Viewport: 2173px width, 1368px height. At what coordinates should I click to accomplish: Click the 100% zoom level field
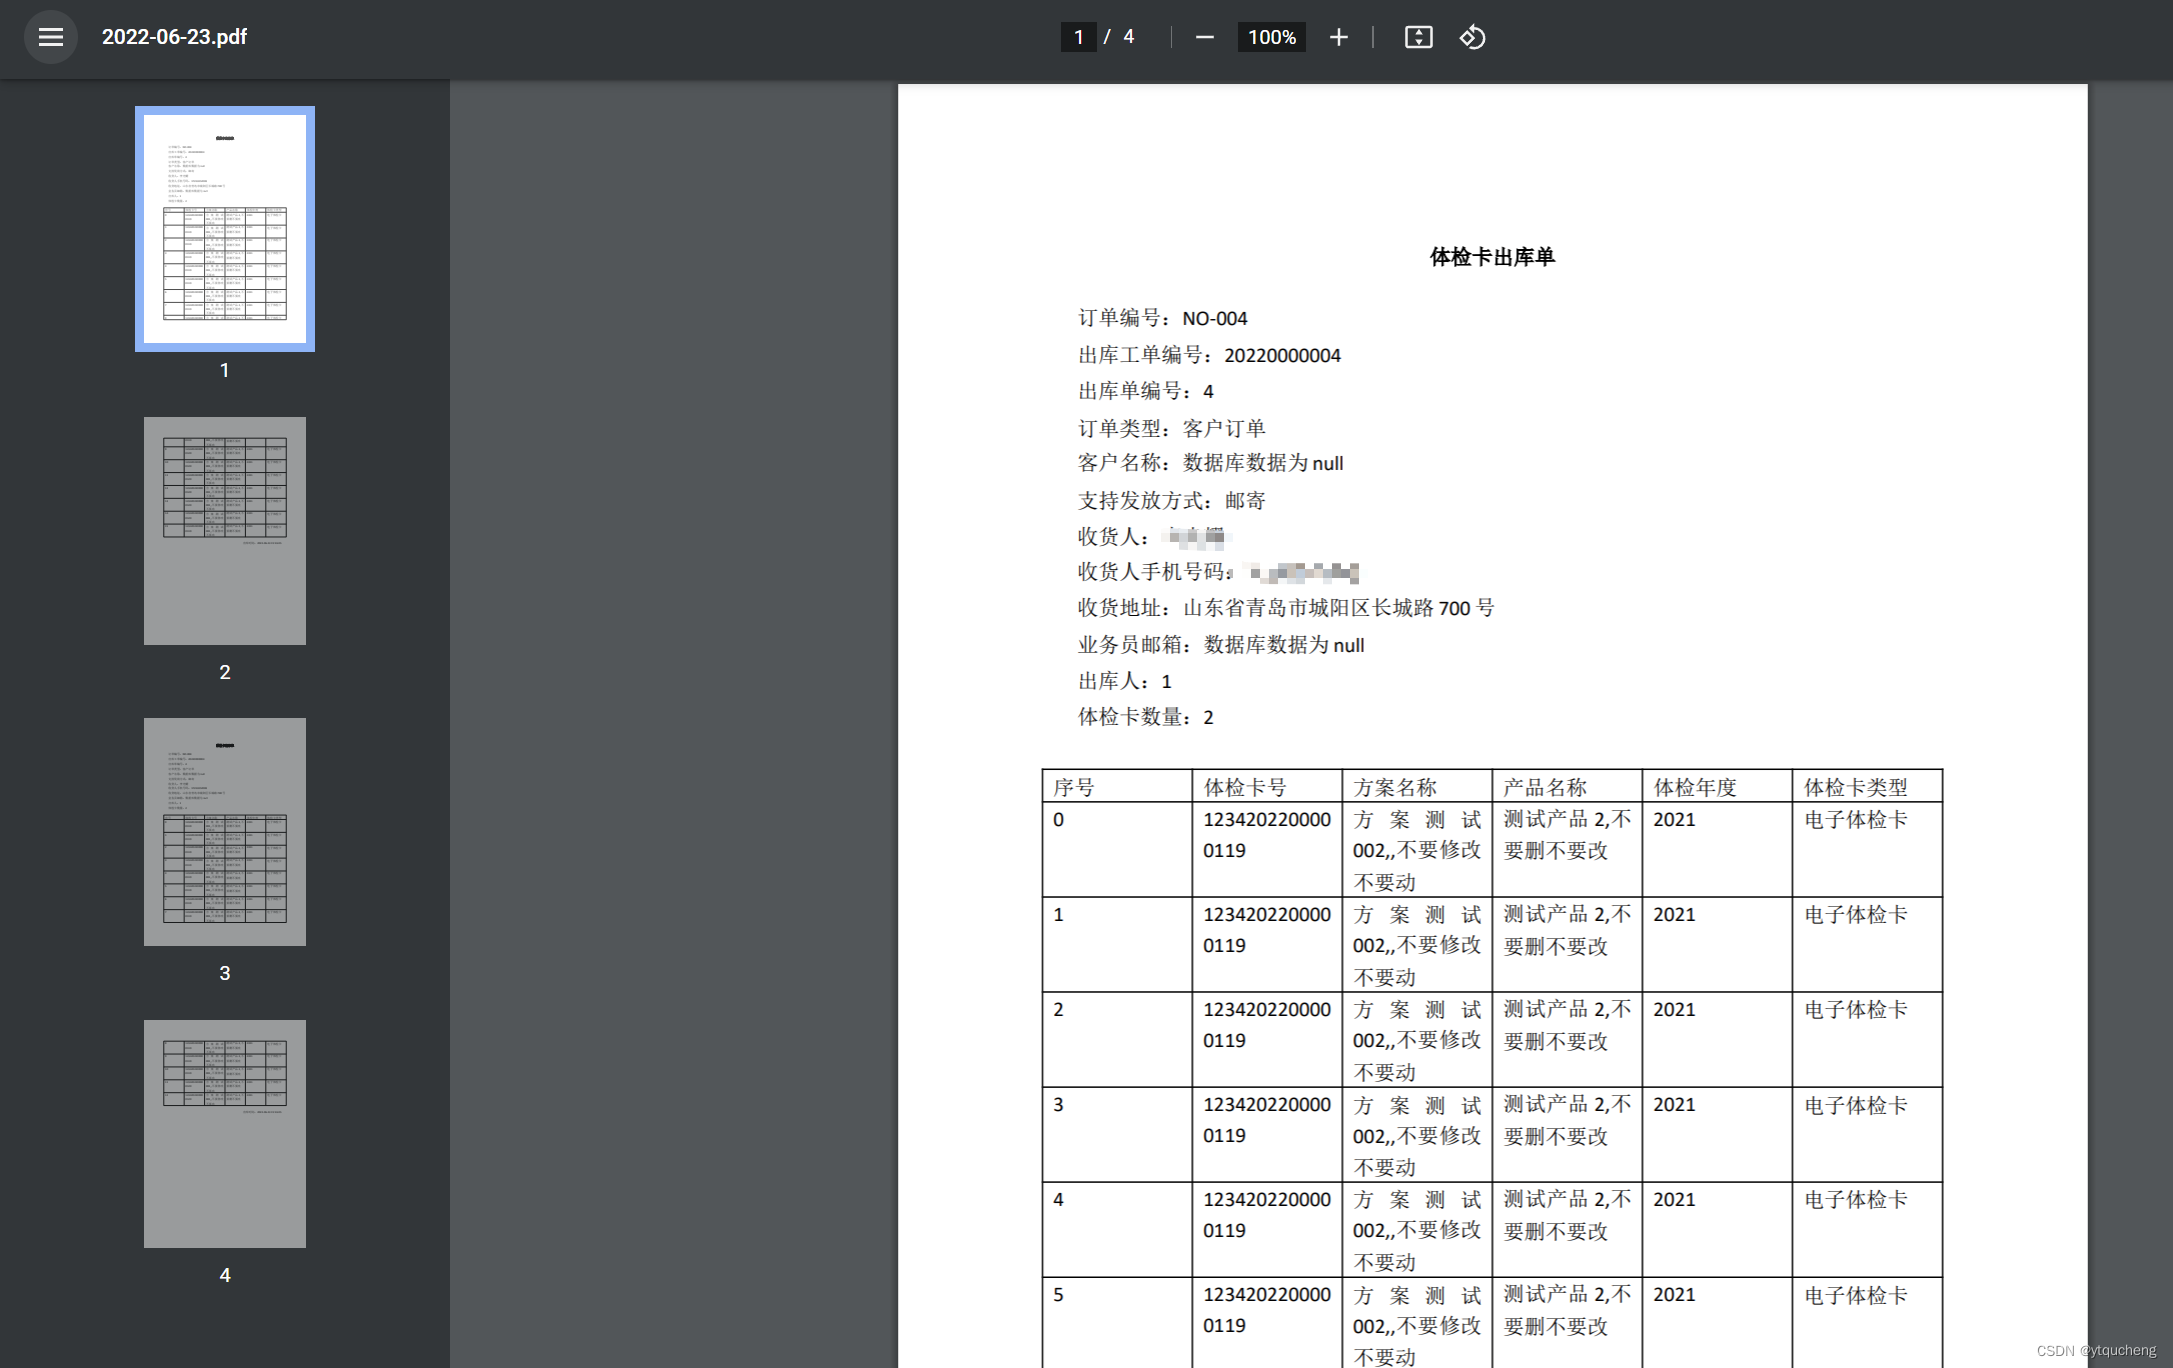(x=1271, y=37)
